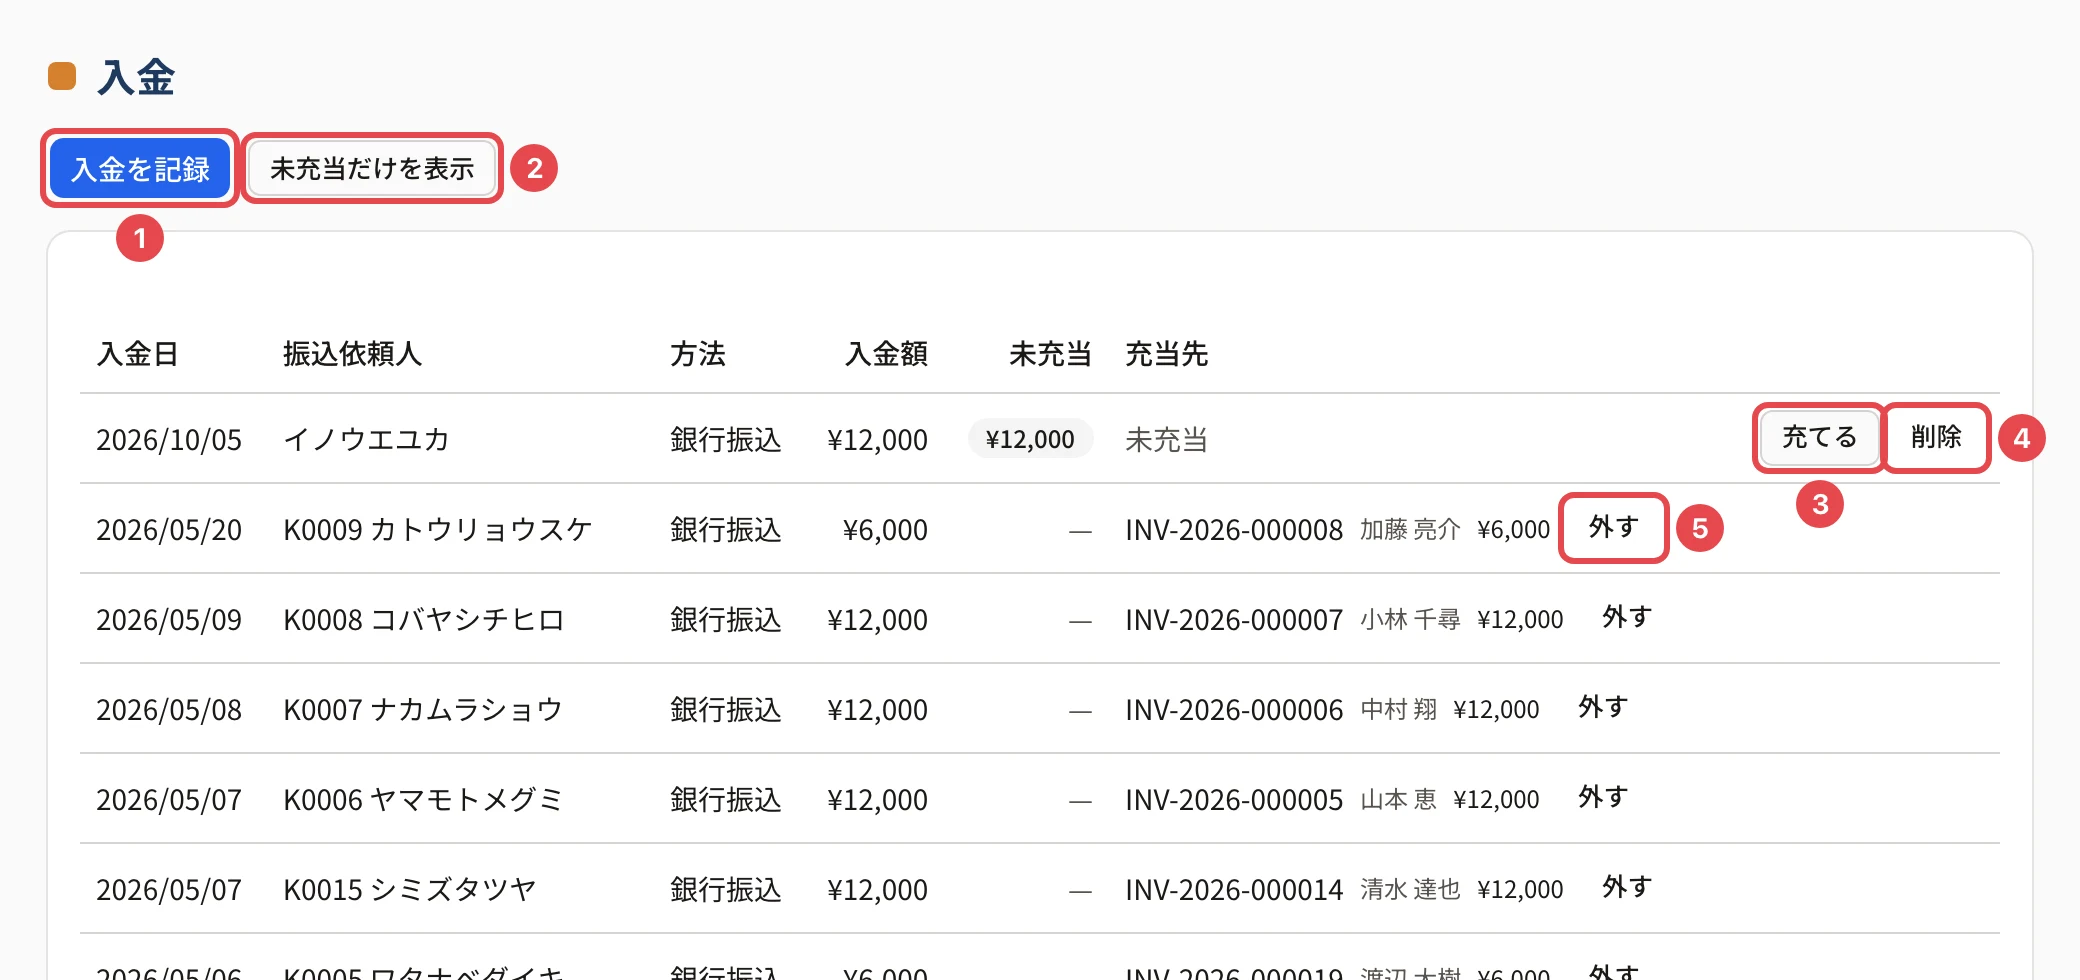
Task: Click 外す for INV-2026-000006
Action: 1603,707
